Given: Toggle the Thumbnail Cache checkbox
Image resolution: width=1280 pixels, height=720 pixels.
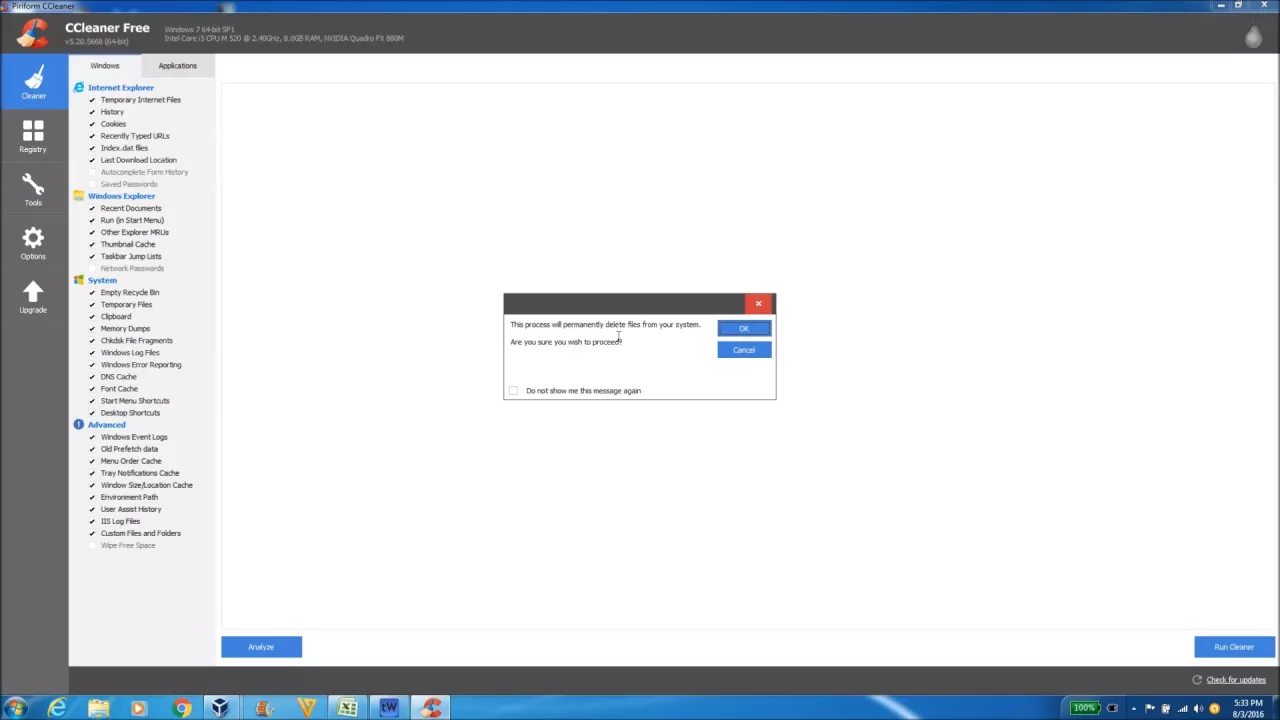Looking at the screenshot, I should (92, 244).
